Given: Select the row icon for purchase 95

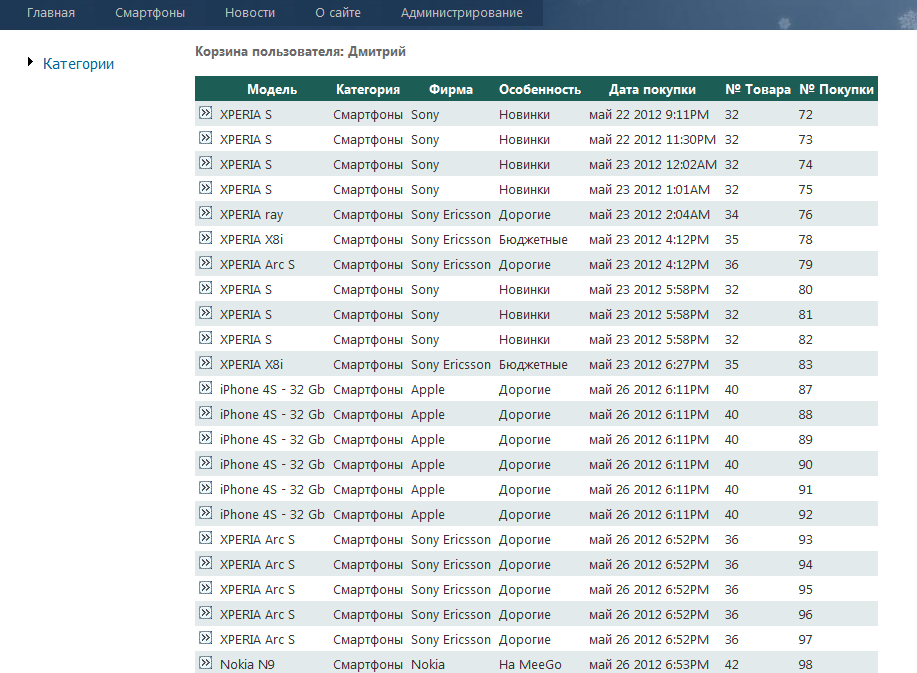Looking at the screenshot, I should [205, 588].
